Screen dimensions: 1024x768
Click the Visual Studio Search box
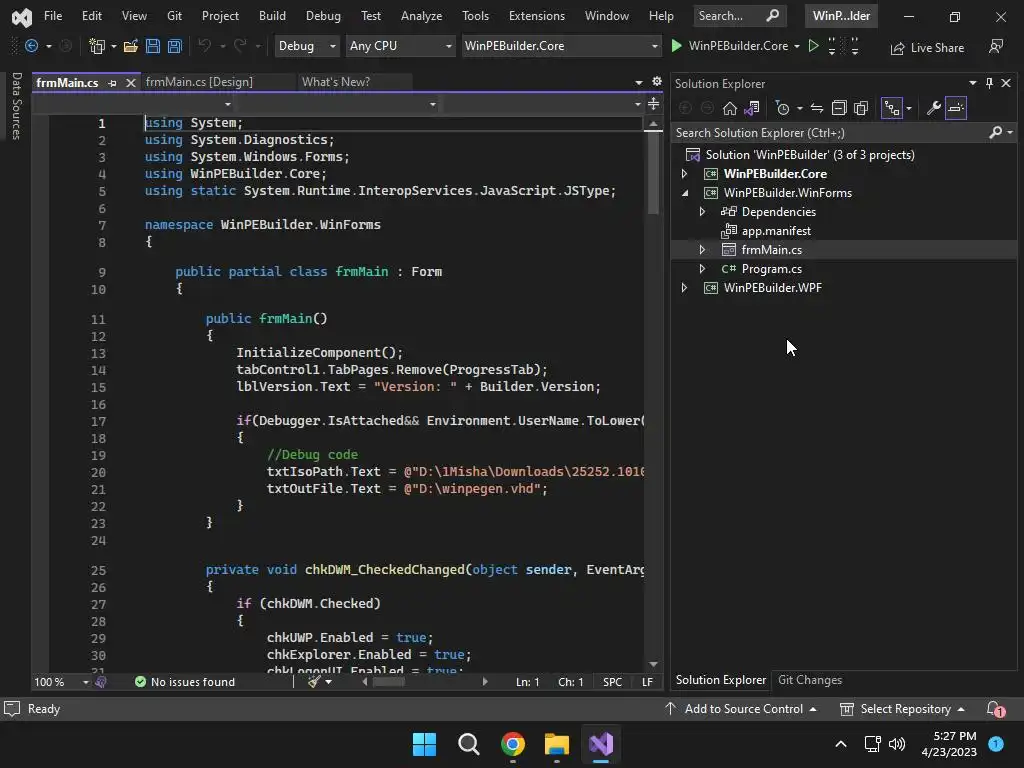pos(739,16)
